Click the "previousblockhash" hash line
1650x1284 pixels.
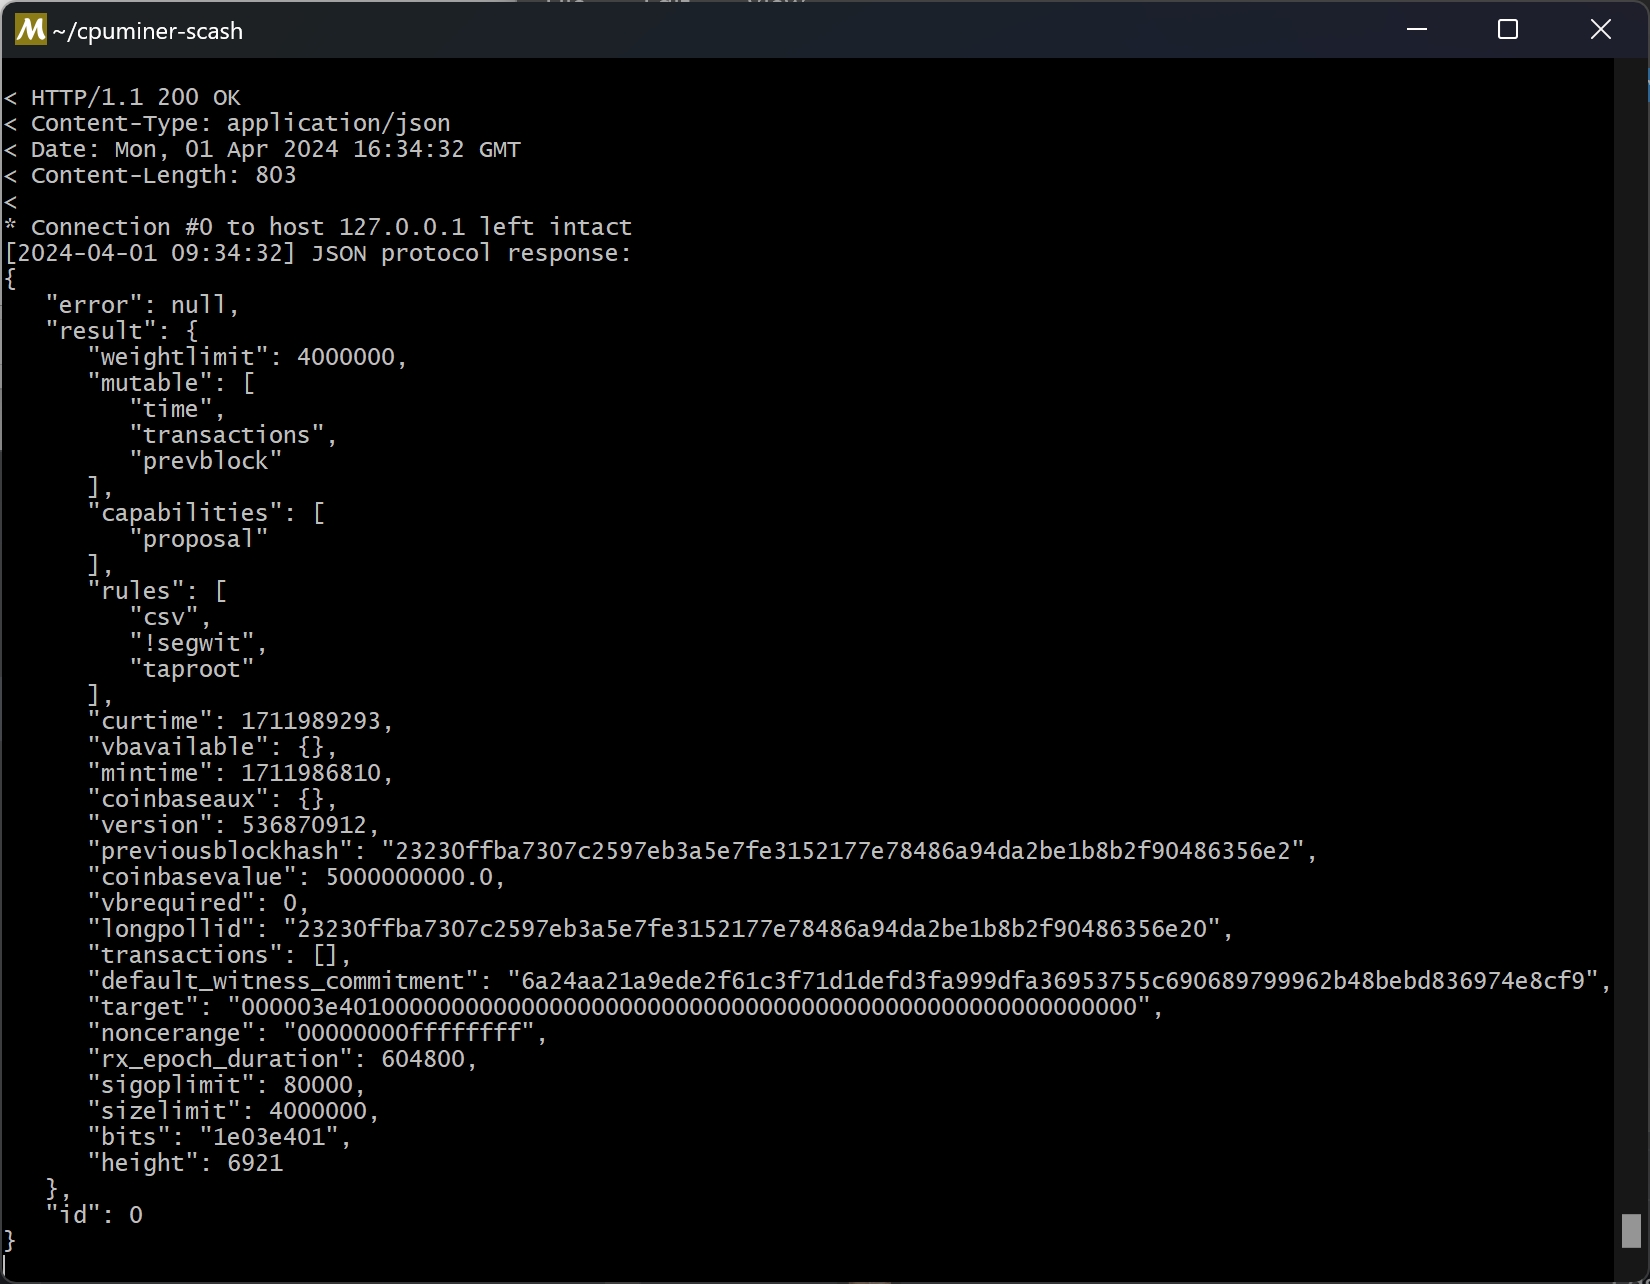pos(703,851)
